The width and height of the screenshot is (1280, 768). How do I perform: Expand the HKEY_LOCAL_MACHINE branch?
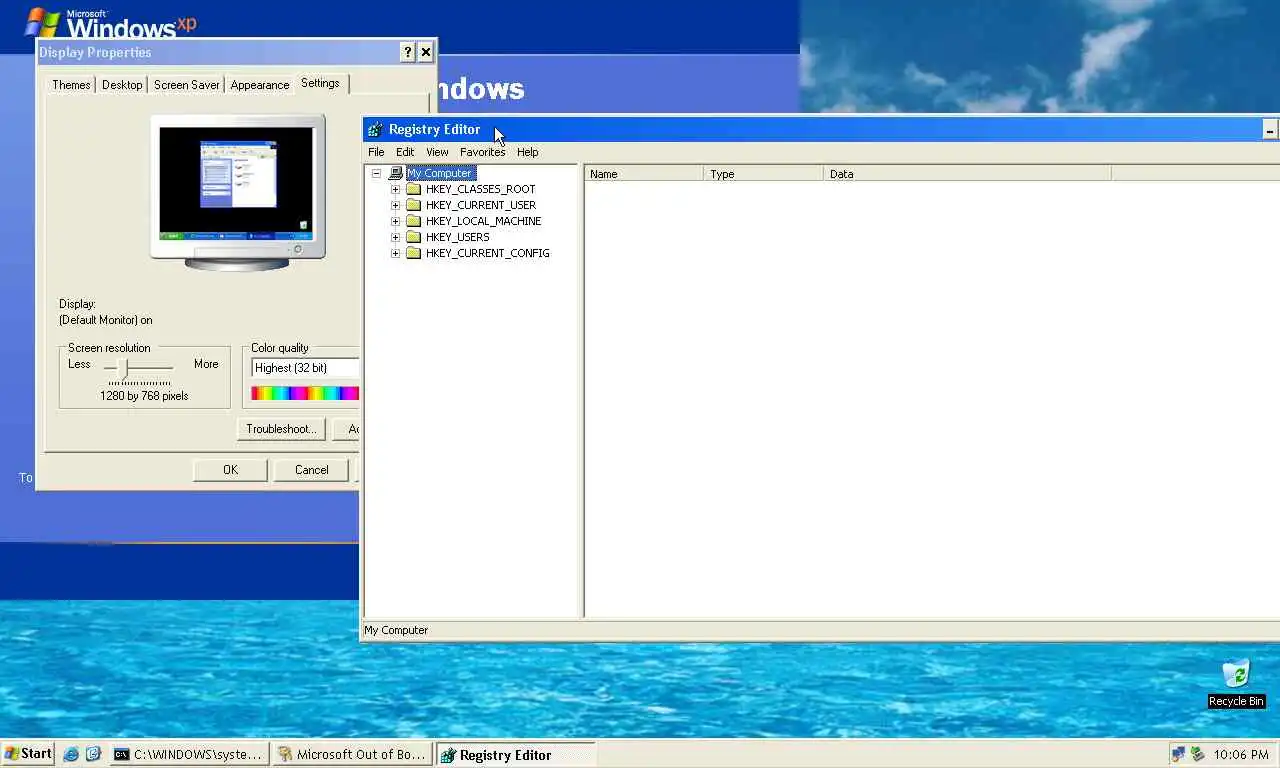395,221
